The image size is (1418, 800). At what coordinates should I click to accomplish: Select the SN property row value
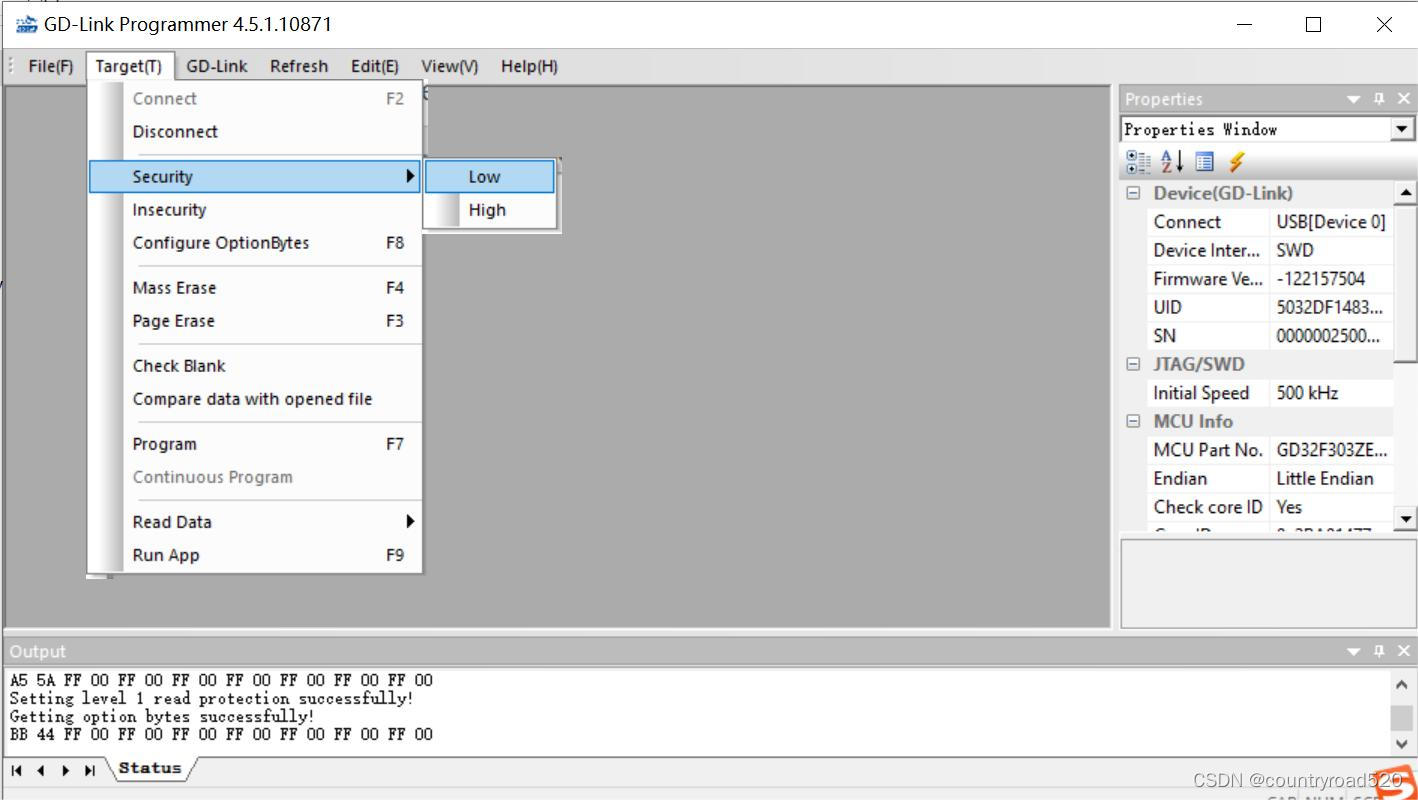point(1331,336)
